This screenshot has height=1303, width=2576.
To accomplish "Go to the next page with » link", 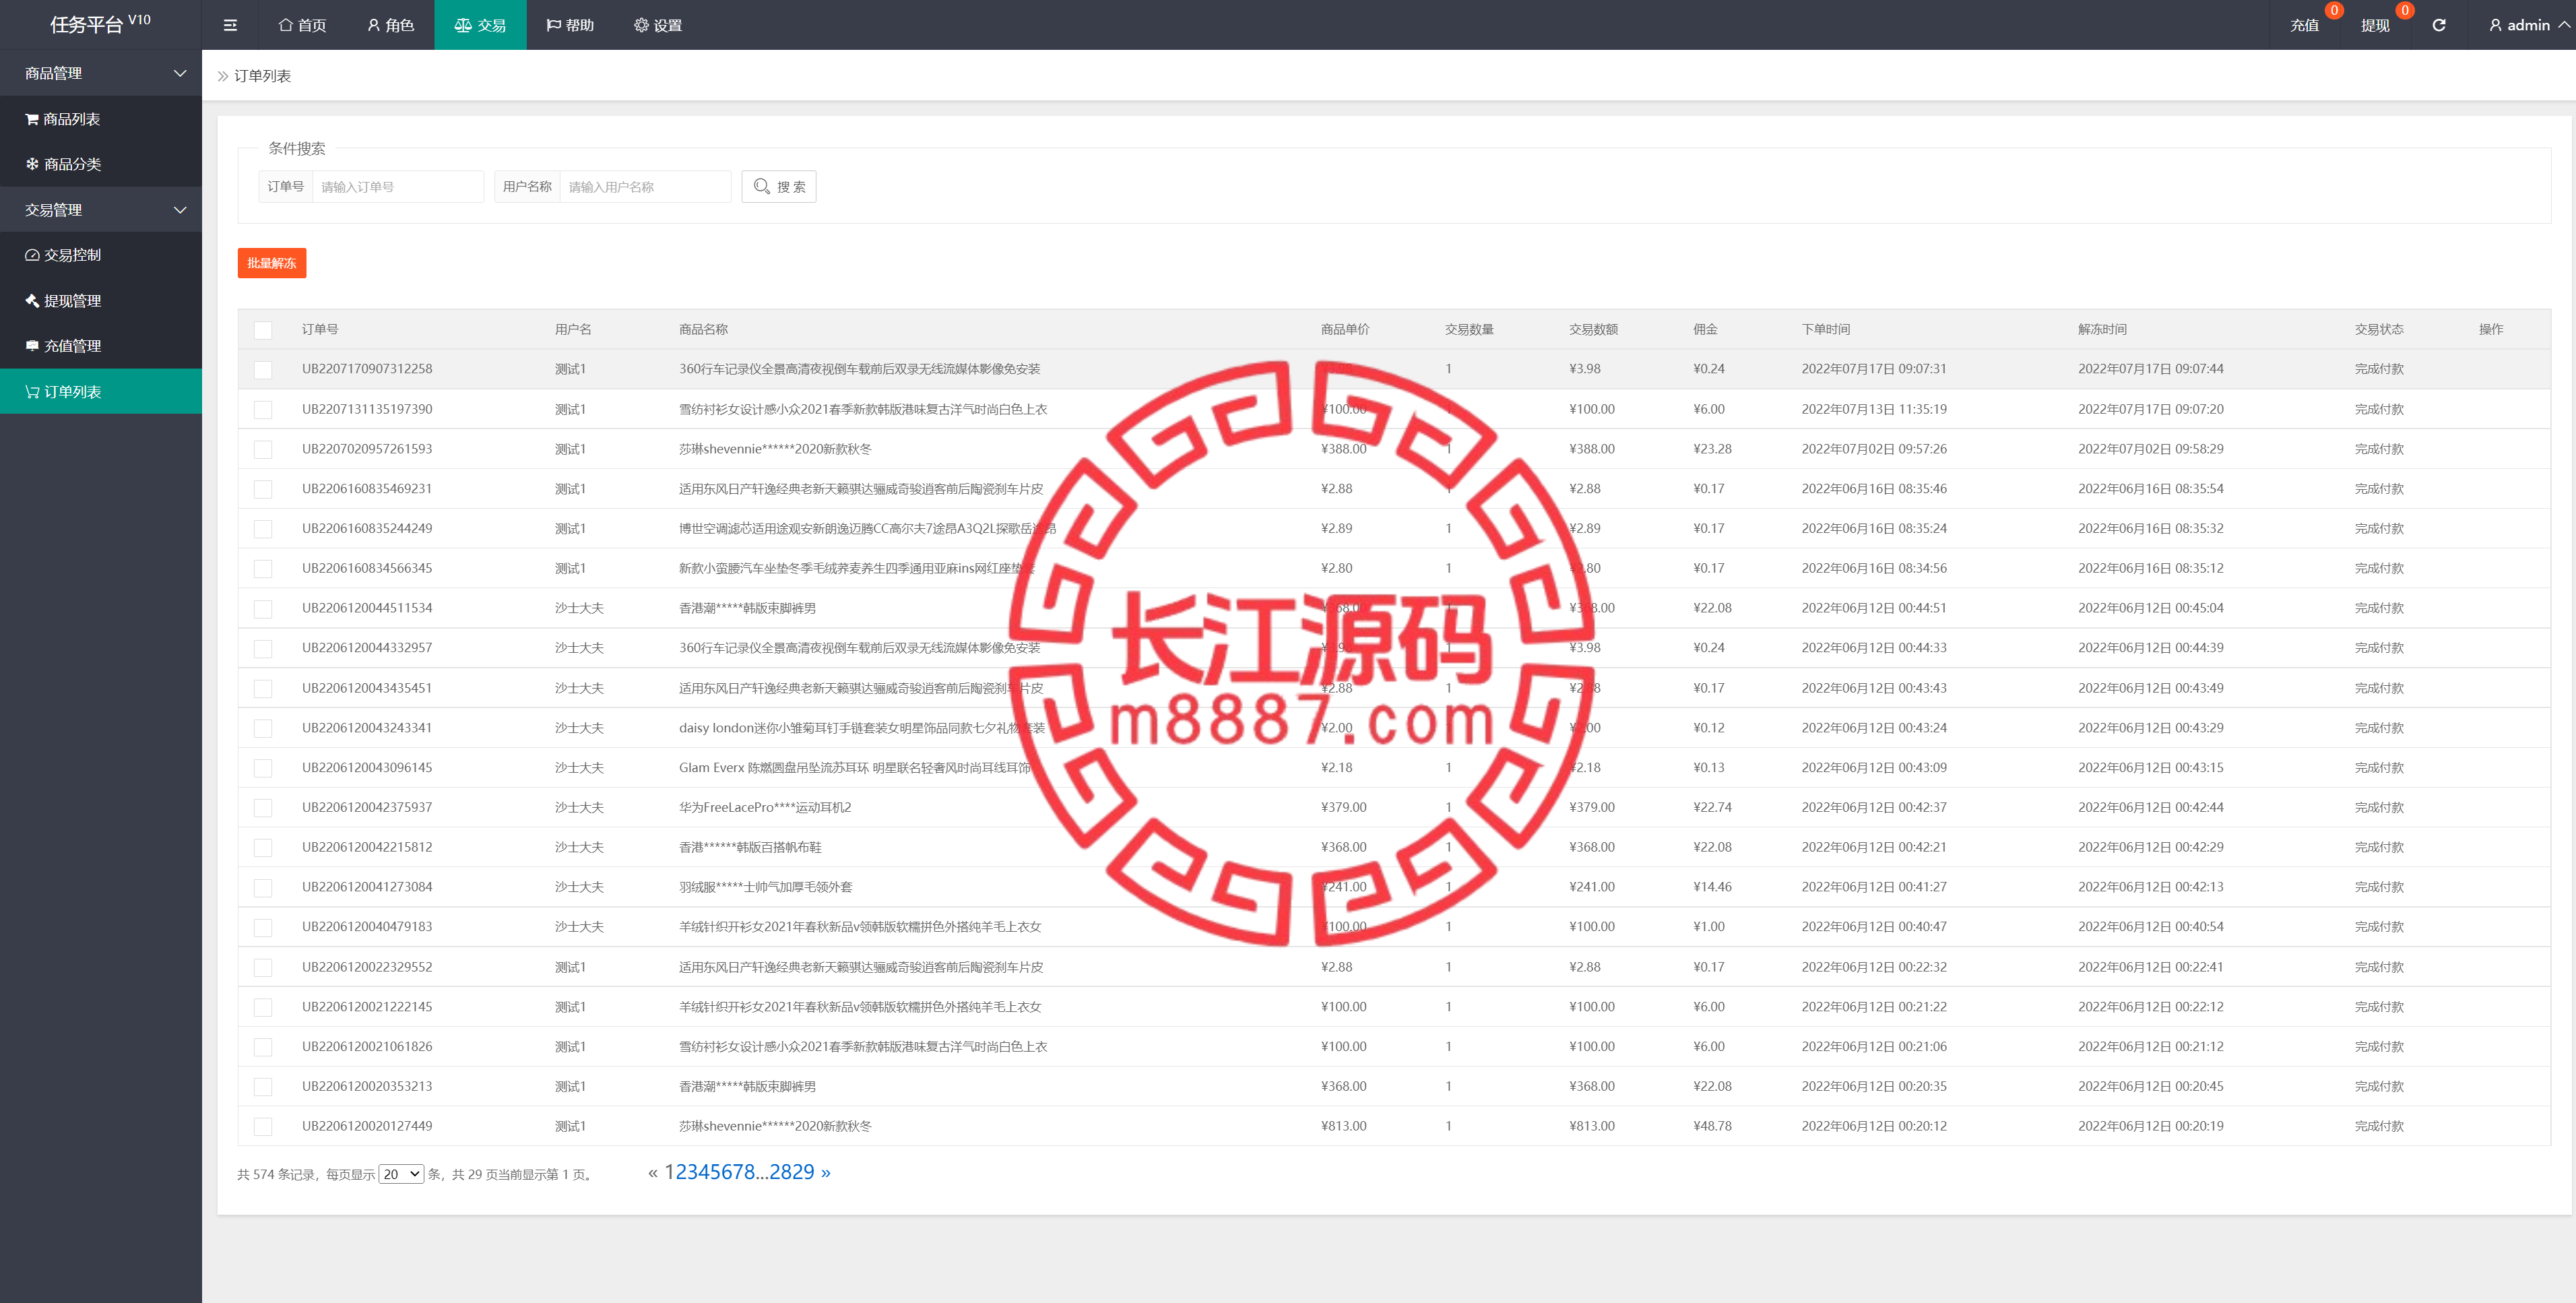I will click(x=825, y=1172).
